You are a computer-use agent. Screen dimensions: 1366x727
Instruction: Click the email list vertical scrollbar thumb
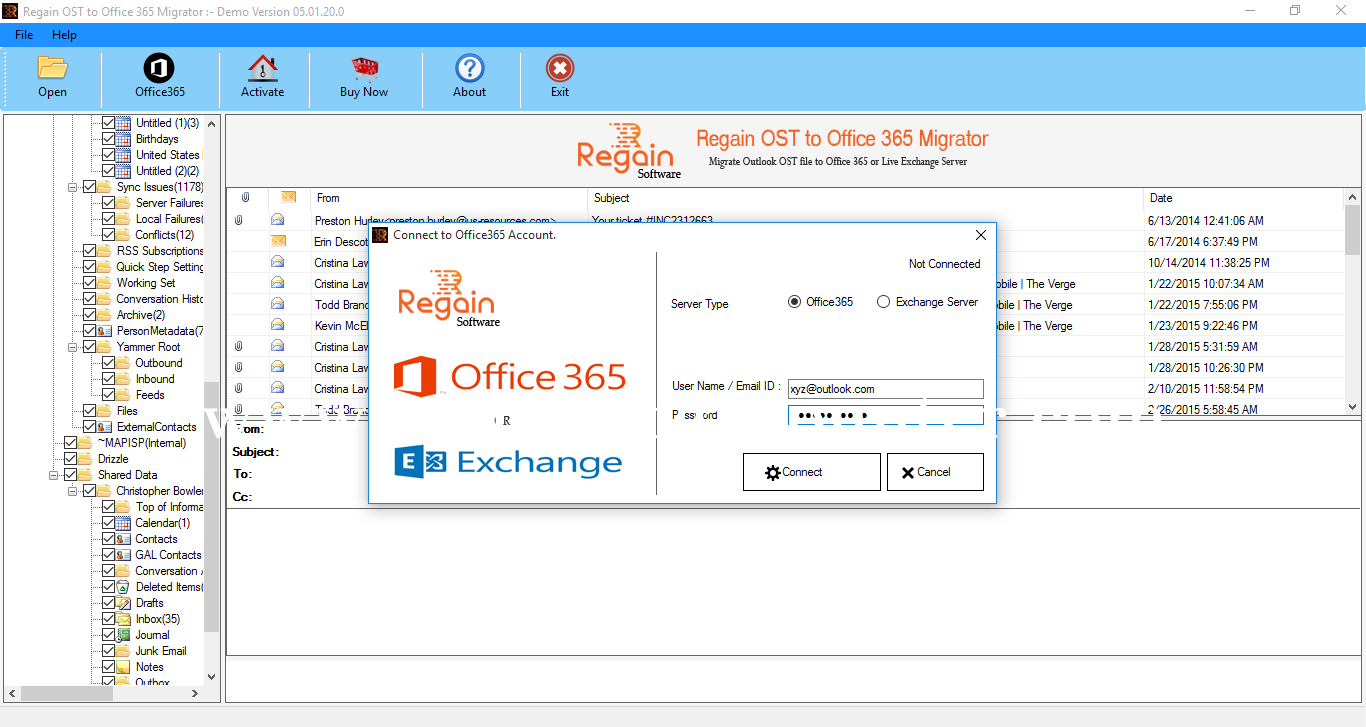click(1352, 232)
